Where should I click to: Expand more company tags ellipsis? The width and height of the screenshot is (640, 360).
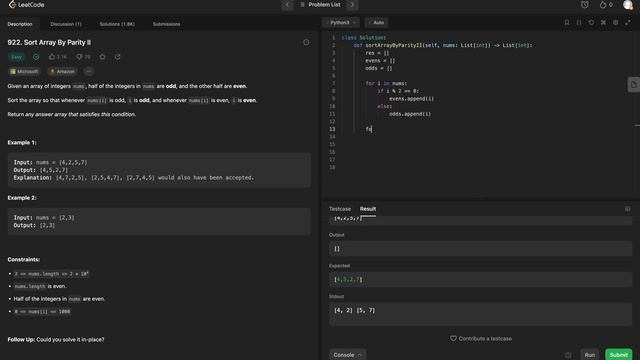(x=89, y=71)
